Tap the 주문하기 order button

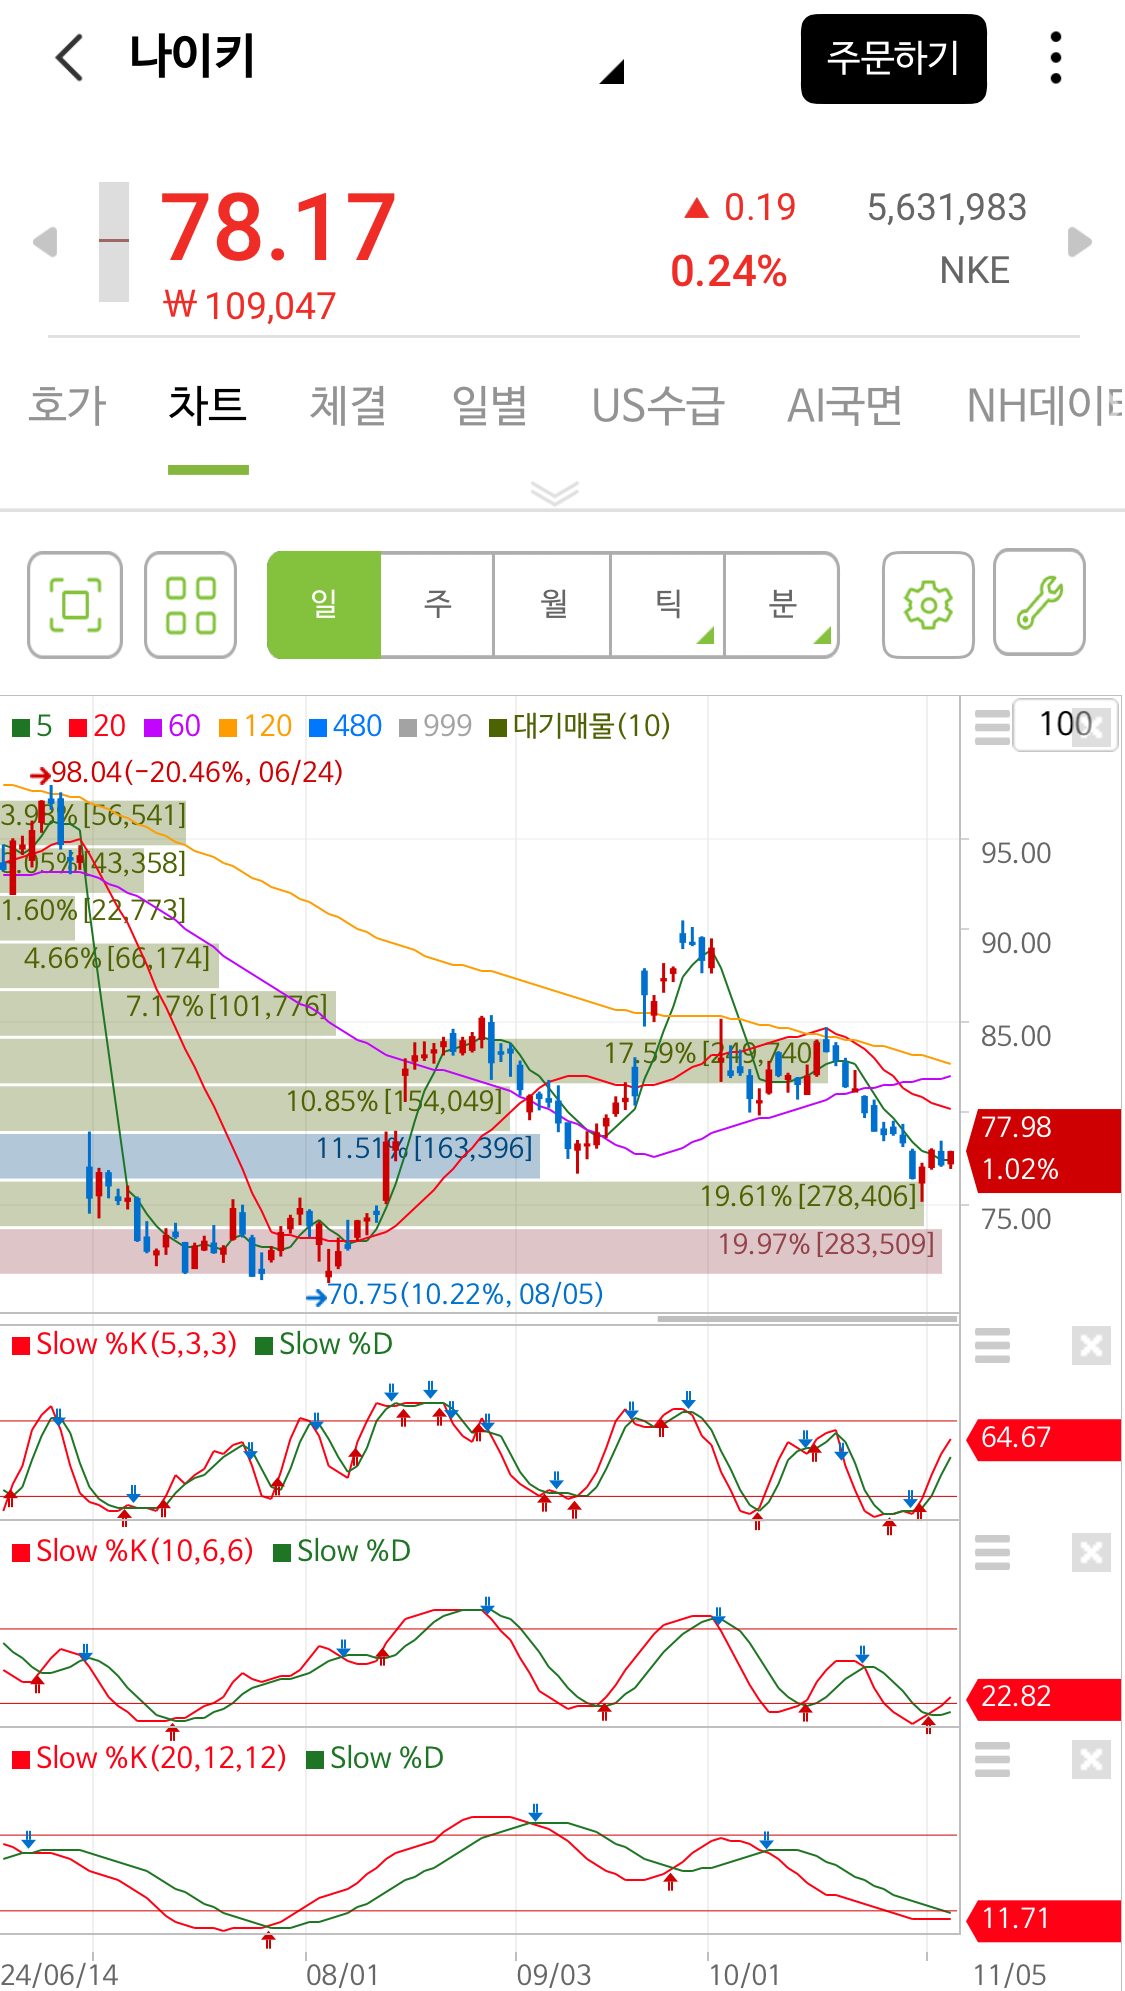893,58
